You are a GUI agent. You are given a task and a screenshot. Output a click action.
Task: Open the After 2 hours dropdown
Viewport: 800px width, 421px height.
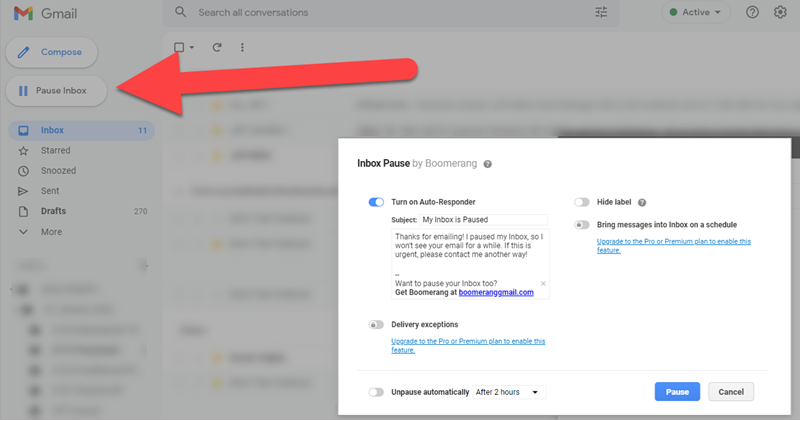[x=509, y=392]
